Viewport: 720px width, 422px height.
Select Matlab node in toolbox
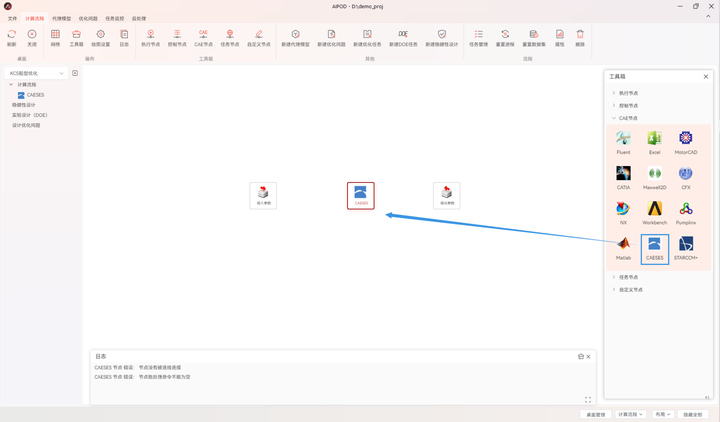[x=624, y=248]
